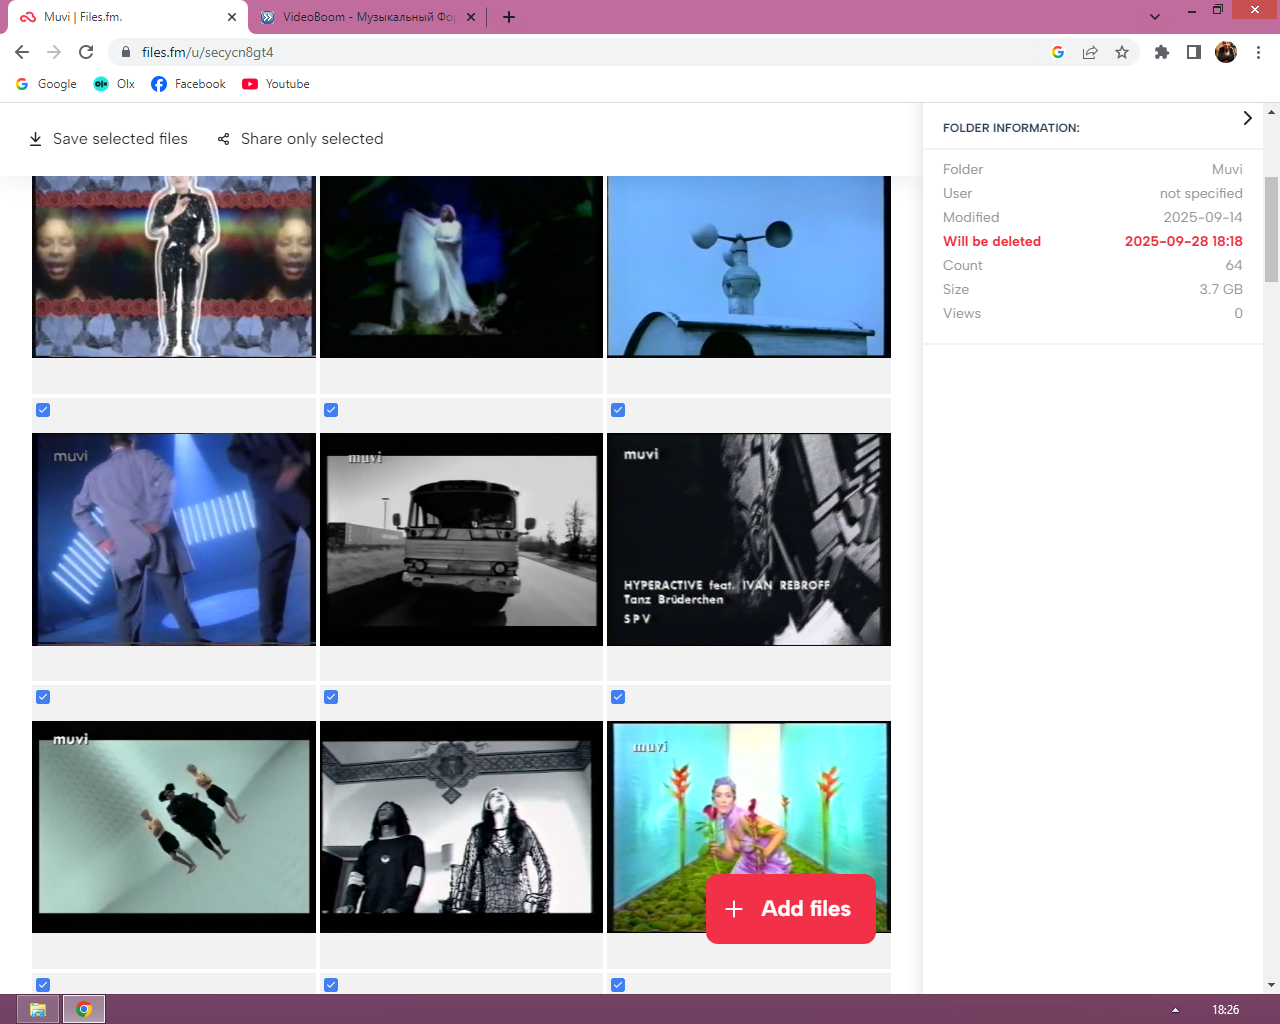Click the share page icon in address bar
This screenshot has width=1280, height=1024.
[x=1090, y=52]
